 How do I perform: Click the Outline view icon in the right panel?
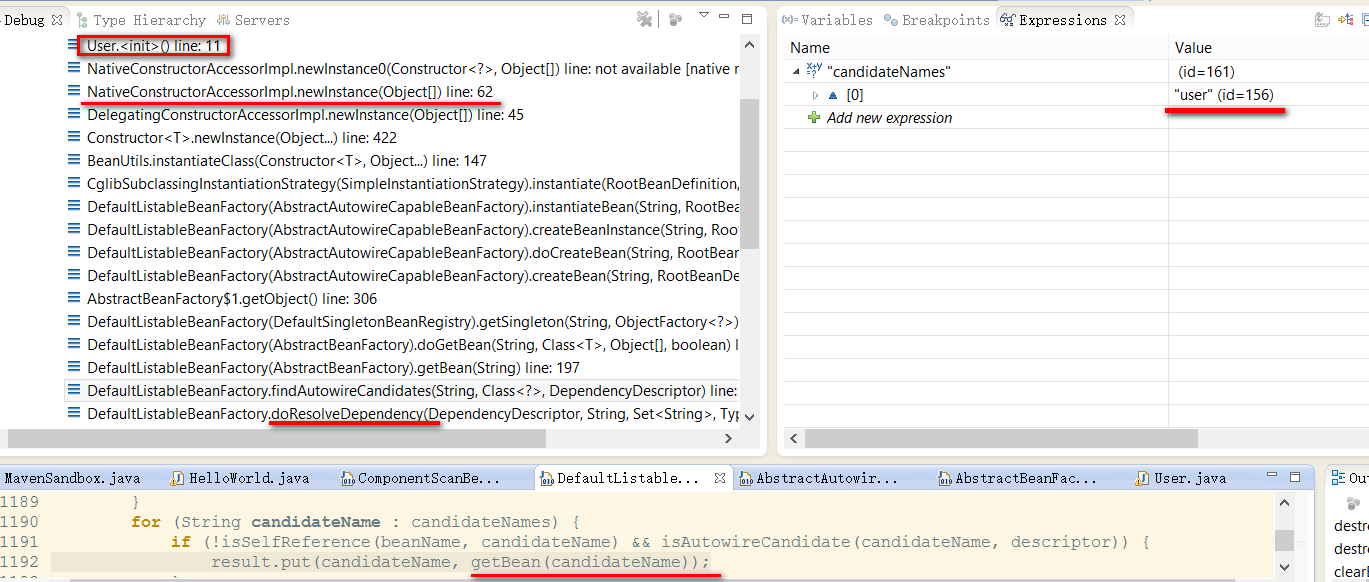1339,478
